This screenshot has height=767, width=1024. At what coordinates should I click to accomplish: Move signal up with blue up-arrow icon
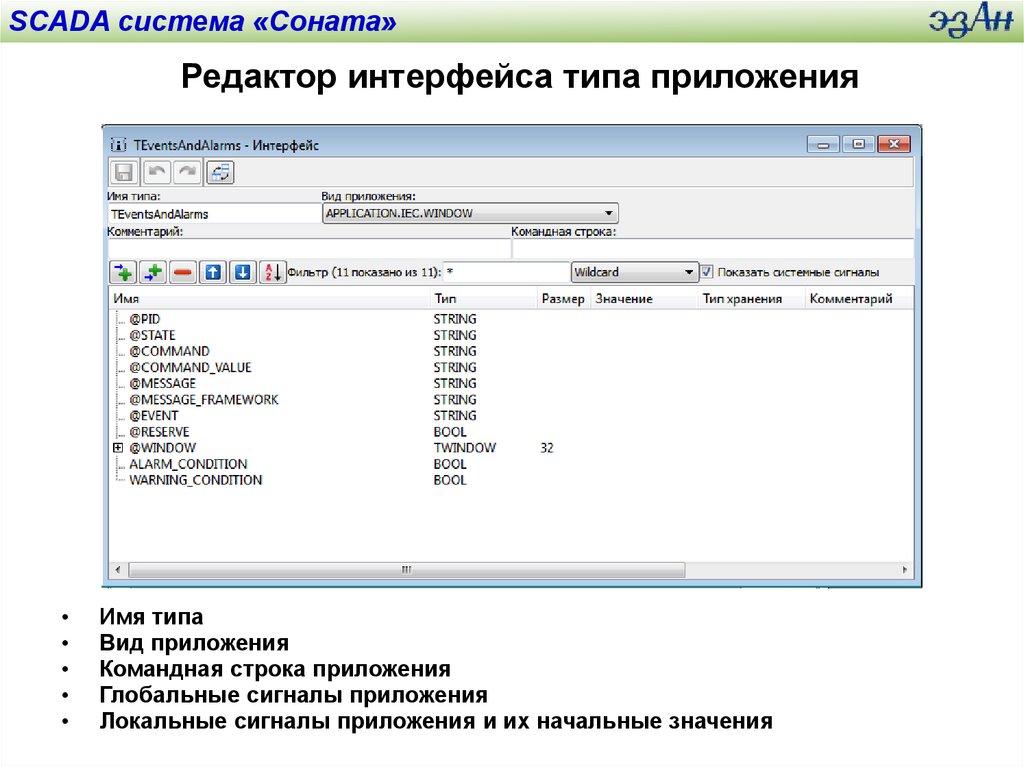pyautogui.click(x=212, y=272)
